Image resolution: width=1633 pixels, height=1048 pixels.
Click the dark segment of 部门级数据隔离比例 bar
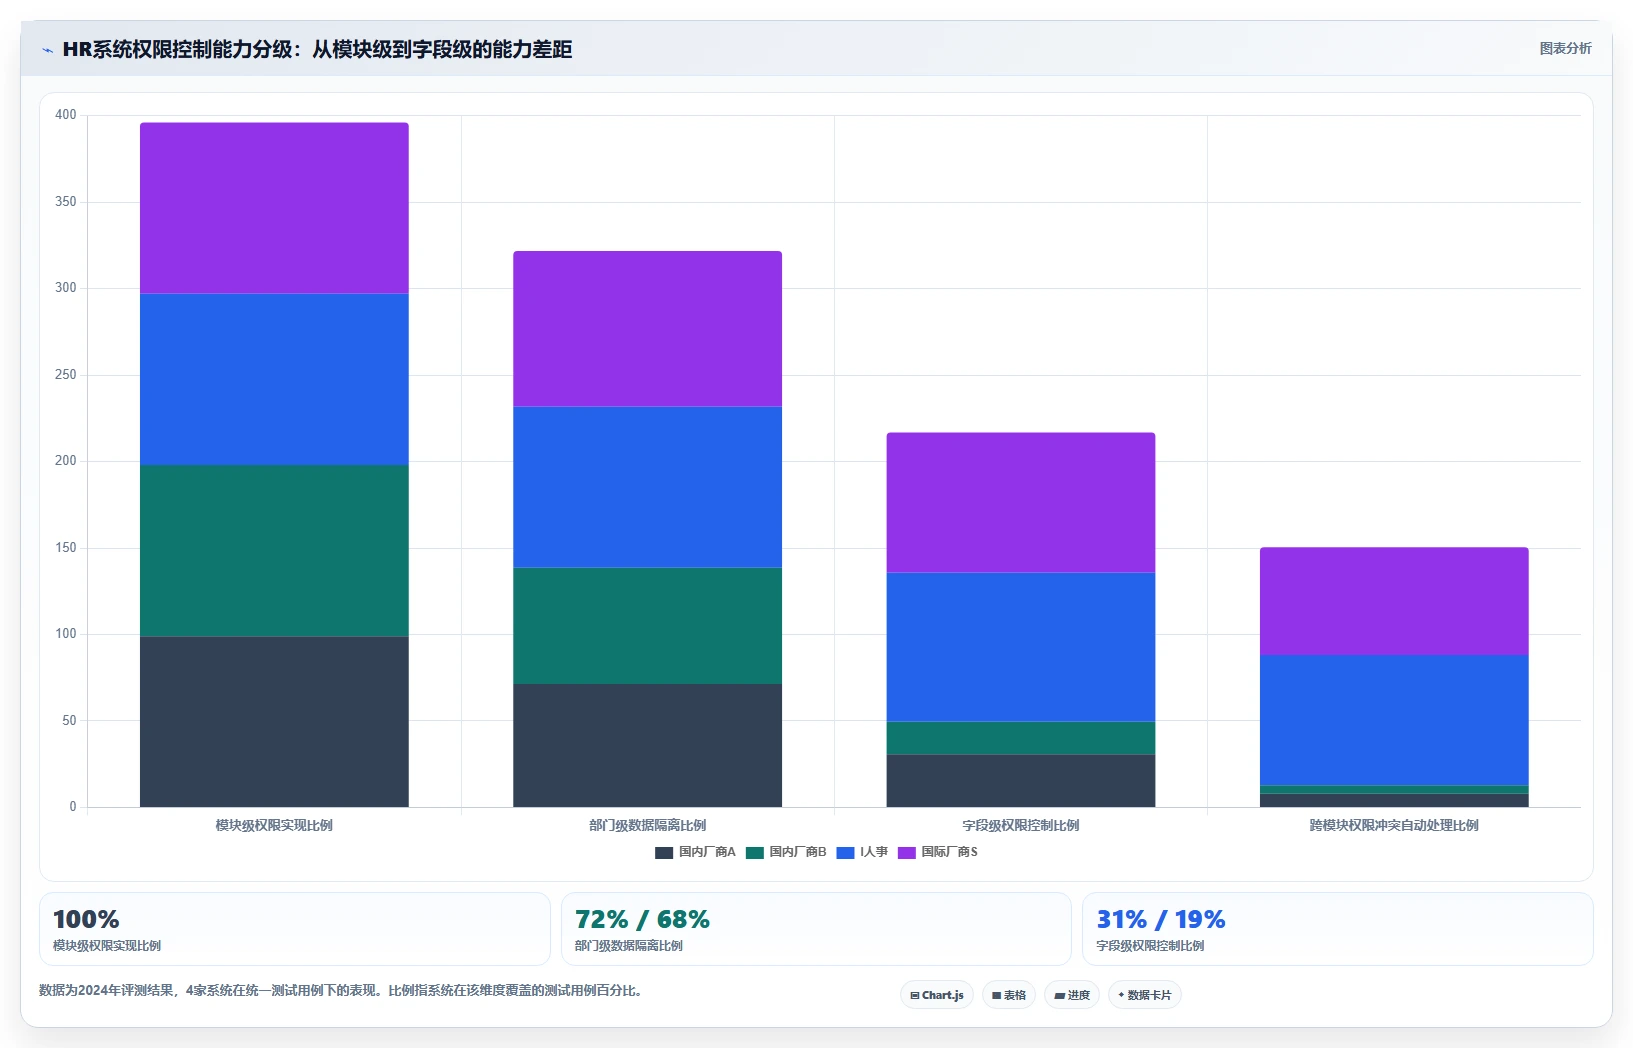coord(647,745)
